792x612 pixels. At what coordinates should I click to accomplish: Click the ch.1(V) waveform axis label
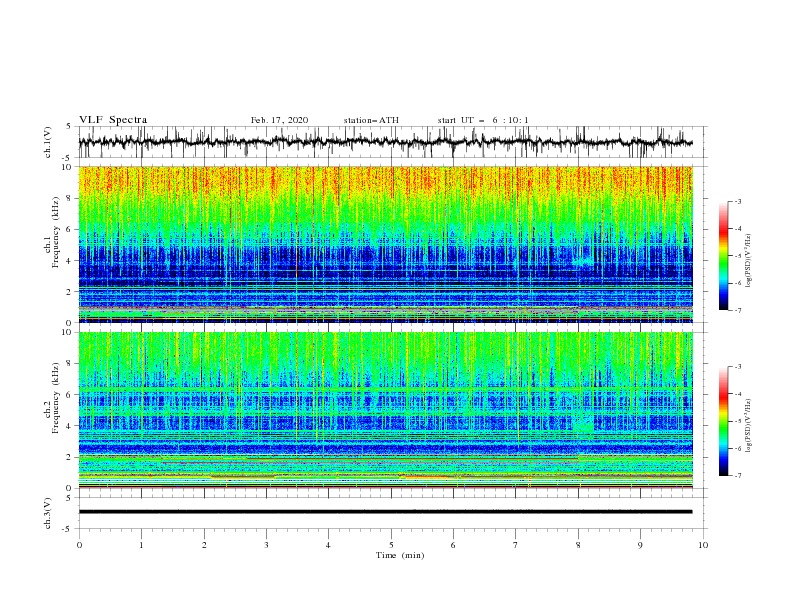[x=48, y=142]
